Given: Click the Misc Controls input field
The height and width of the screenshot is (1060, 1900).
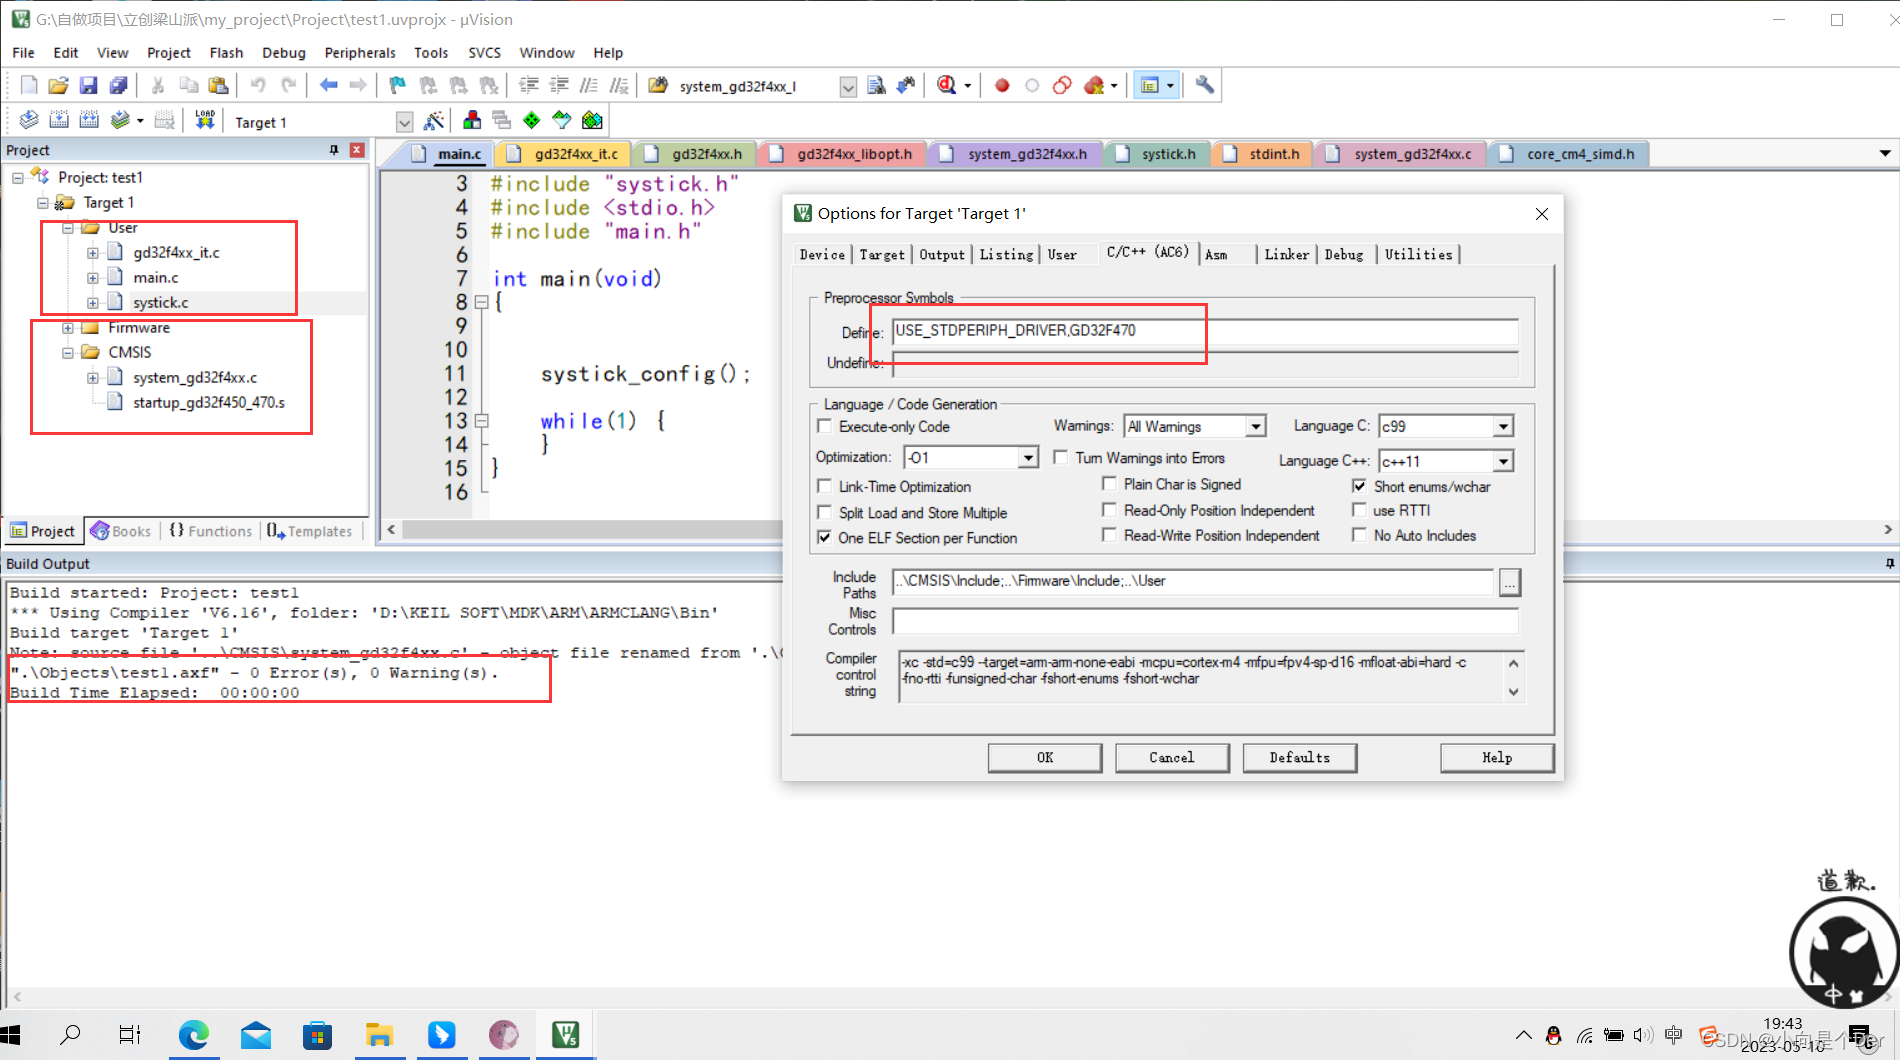Looking at the screenshot, I should 1205,621.
